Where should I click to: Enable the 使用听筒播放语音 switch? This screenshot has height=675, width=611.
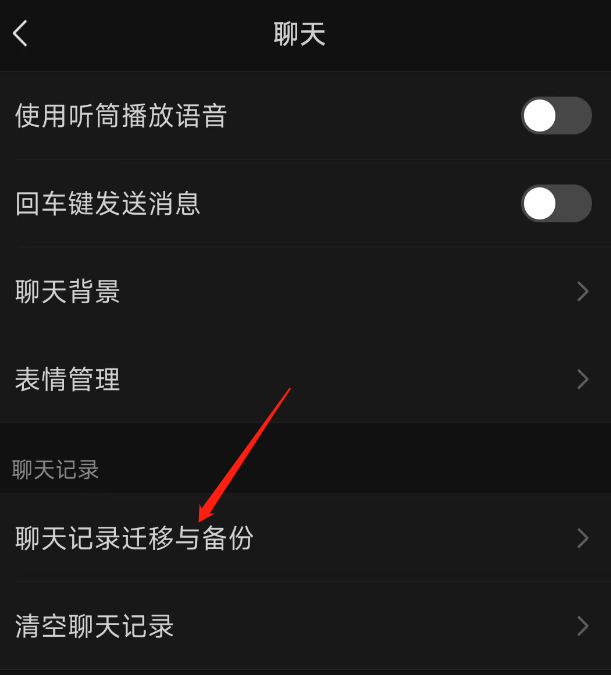click(556, 115)
